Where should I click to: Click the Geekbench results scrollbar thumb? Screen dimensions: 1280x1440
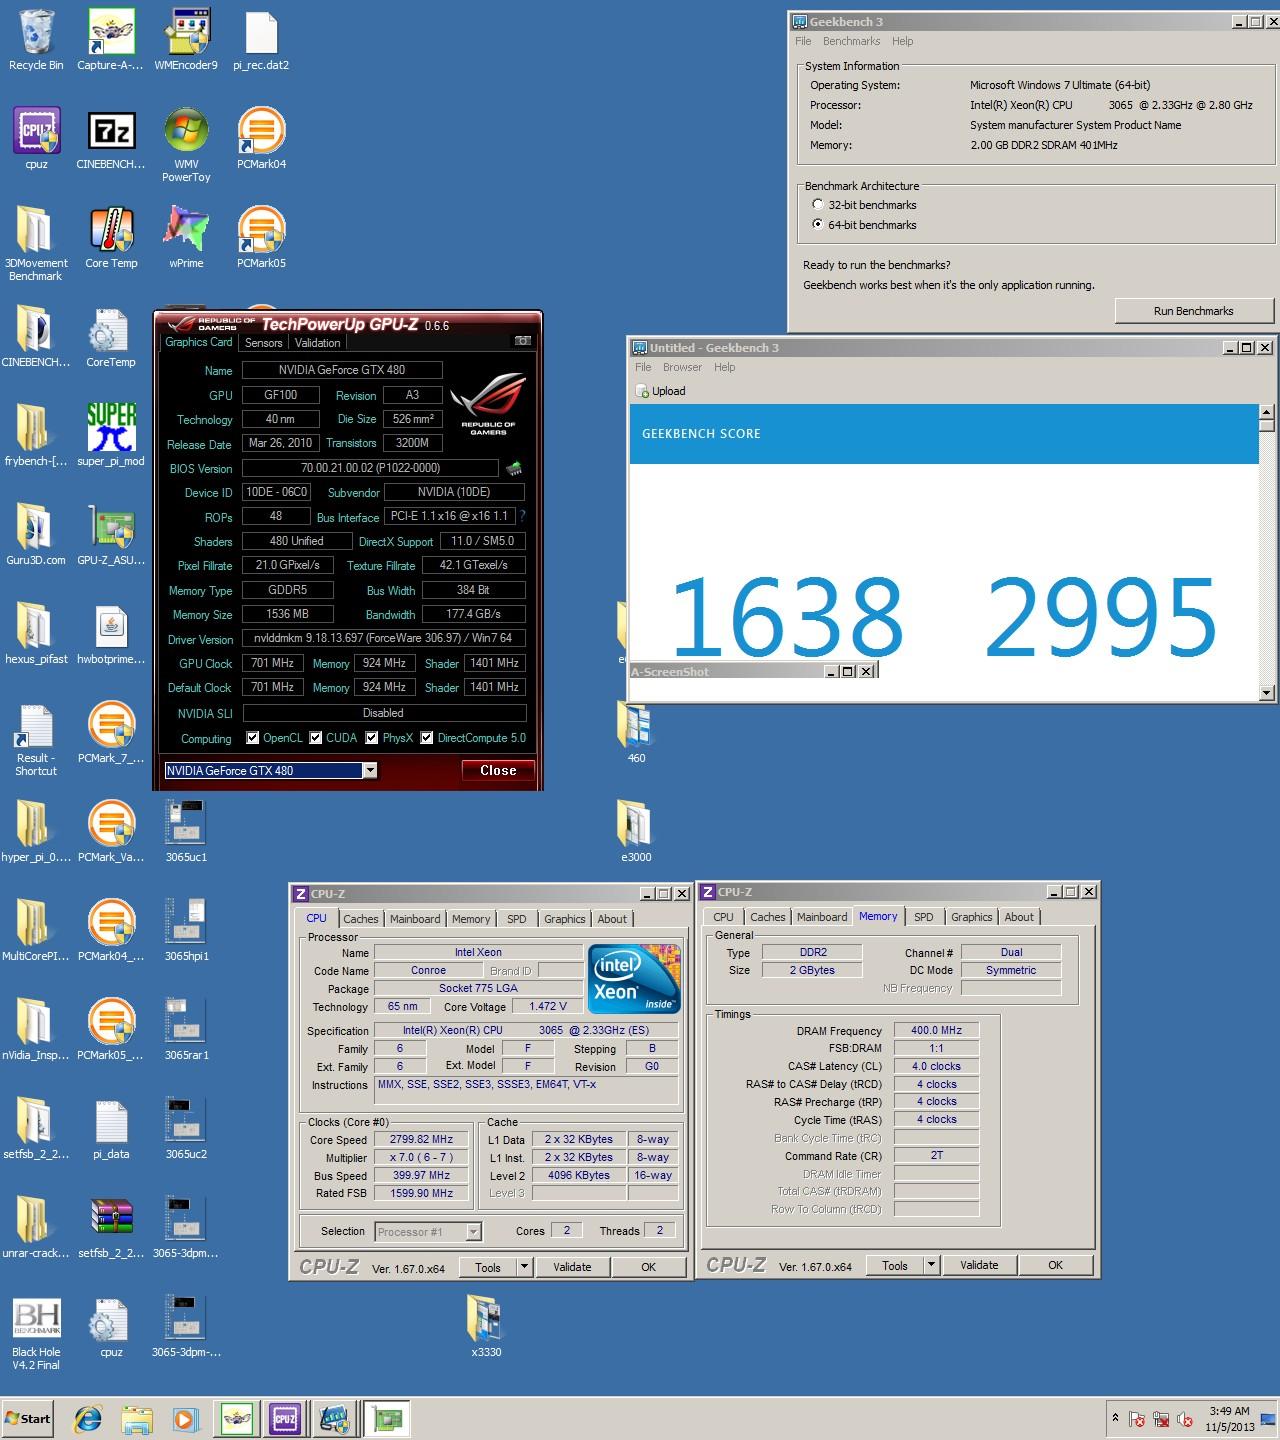click(x=1266, y=425)
